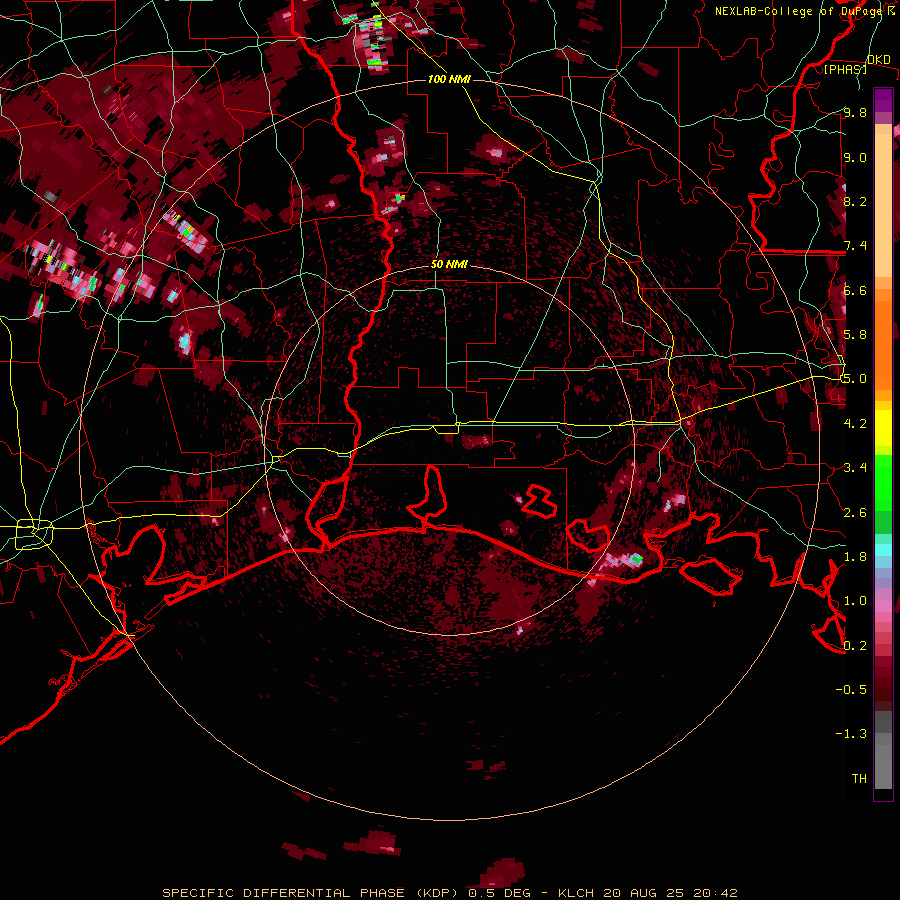Click the 0.2 value on the scale
Screen dimensions: 900x900
point(855,645)
